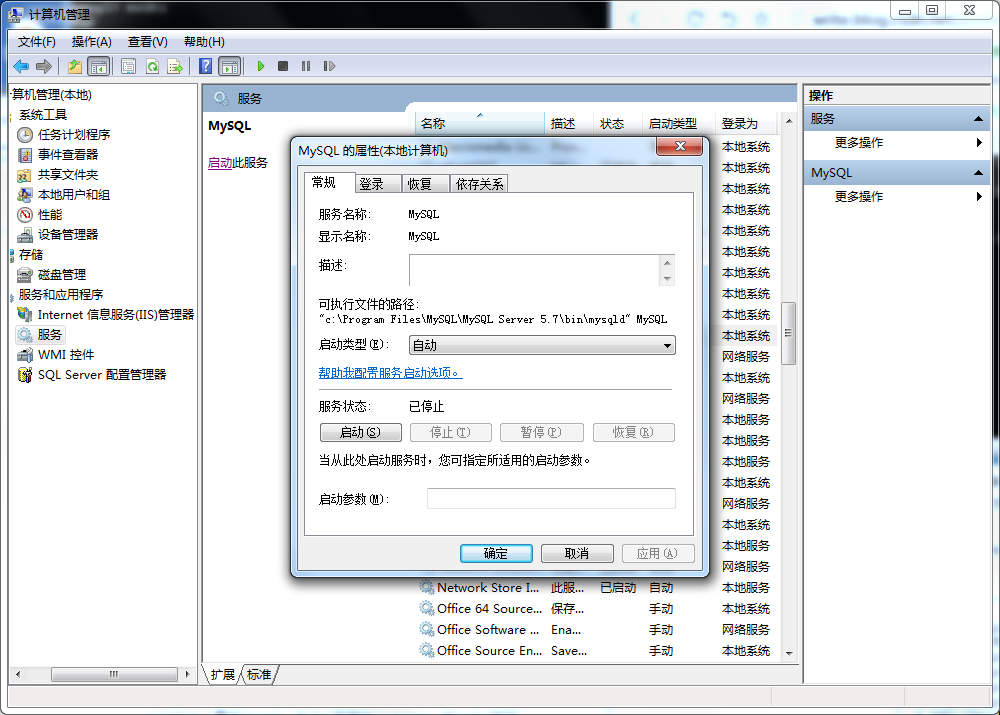This screenshot has height=715, width=1000.
Task: Click the Up one level folder icon
Action: click(75, 66)
